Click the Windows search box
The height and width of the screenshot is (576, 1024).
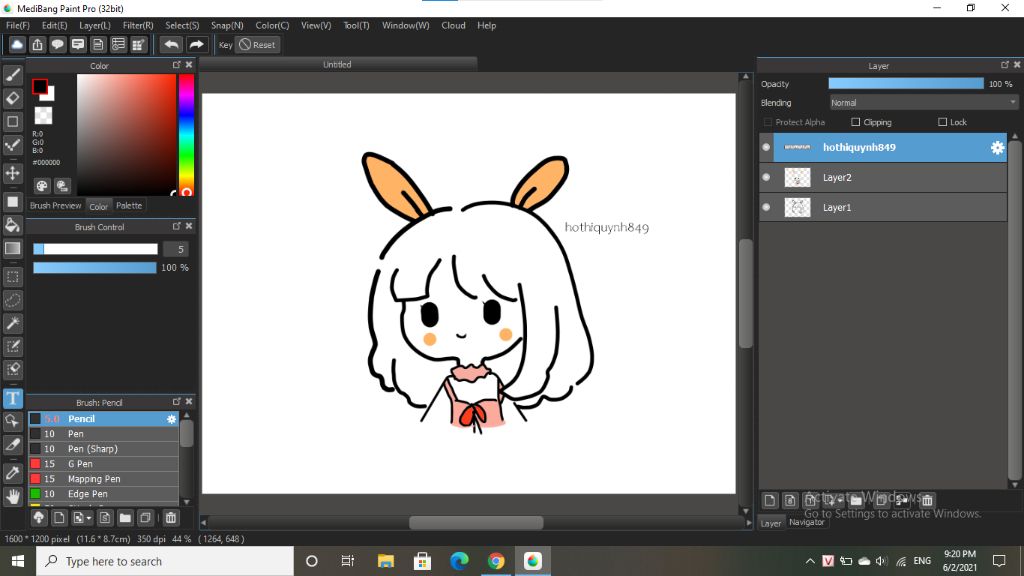pyautogui.click(x=165, y=561)
